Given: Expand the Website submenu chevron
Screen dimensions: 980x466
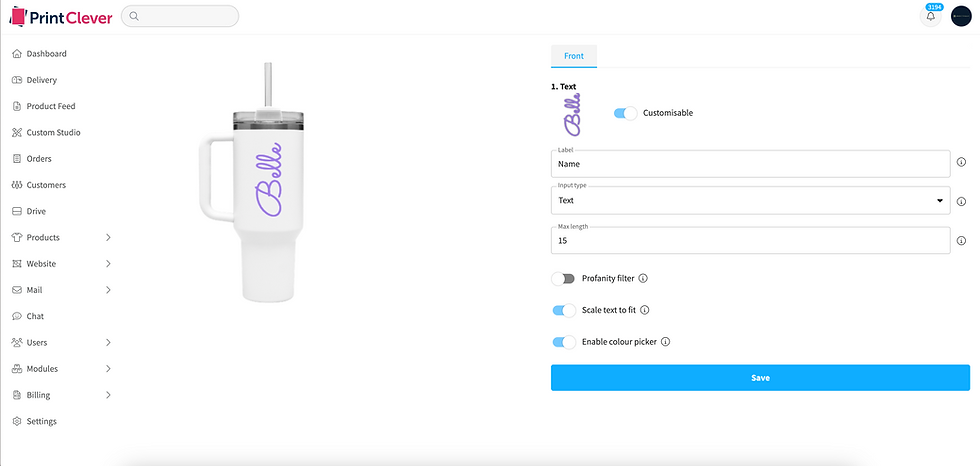Looking at the screenshot, I should click(x=108, y=264).
